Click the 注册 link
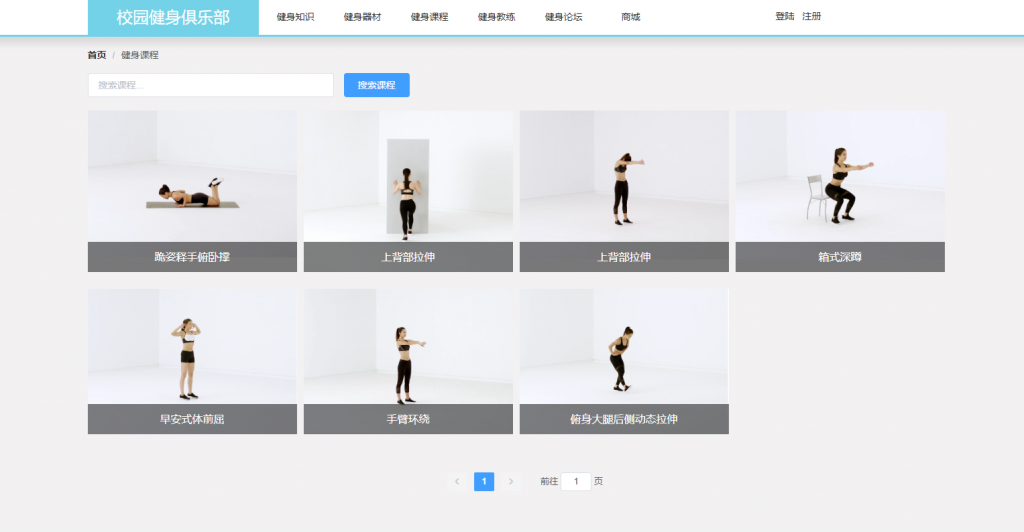1024x532 pixels. [x=812, y=16]
